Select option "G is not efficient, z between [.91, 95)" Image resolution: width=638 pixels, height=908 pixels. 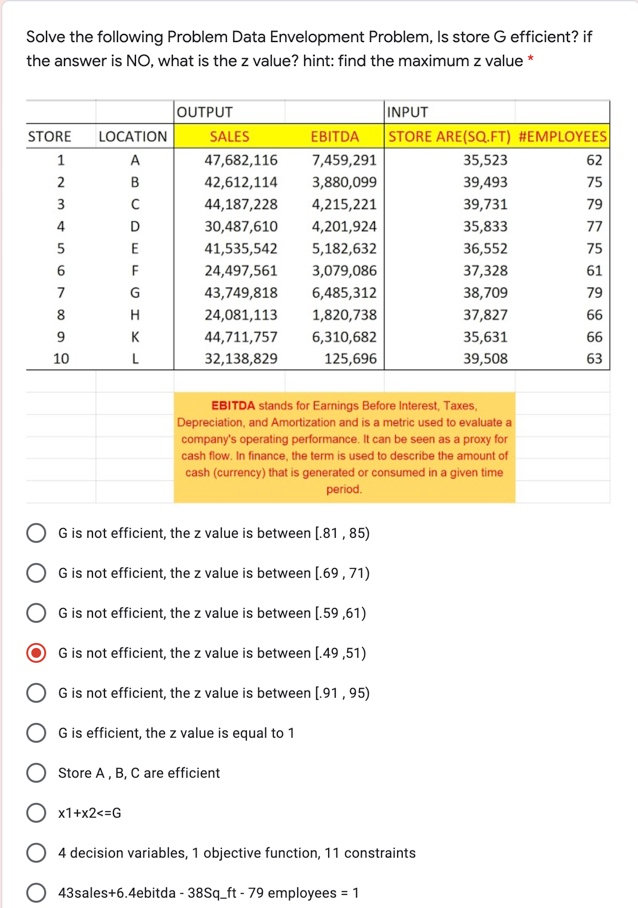pos(36,693)
